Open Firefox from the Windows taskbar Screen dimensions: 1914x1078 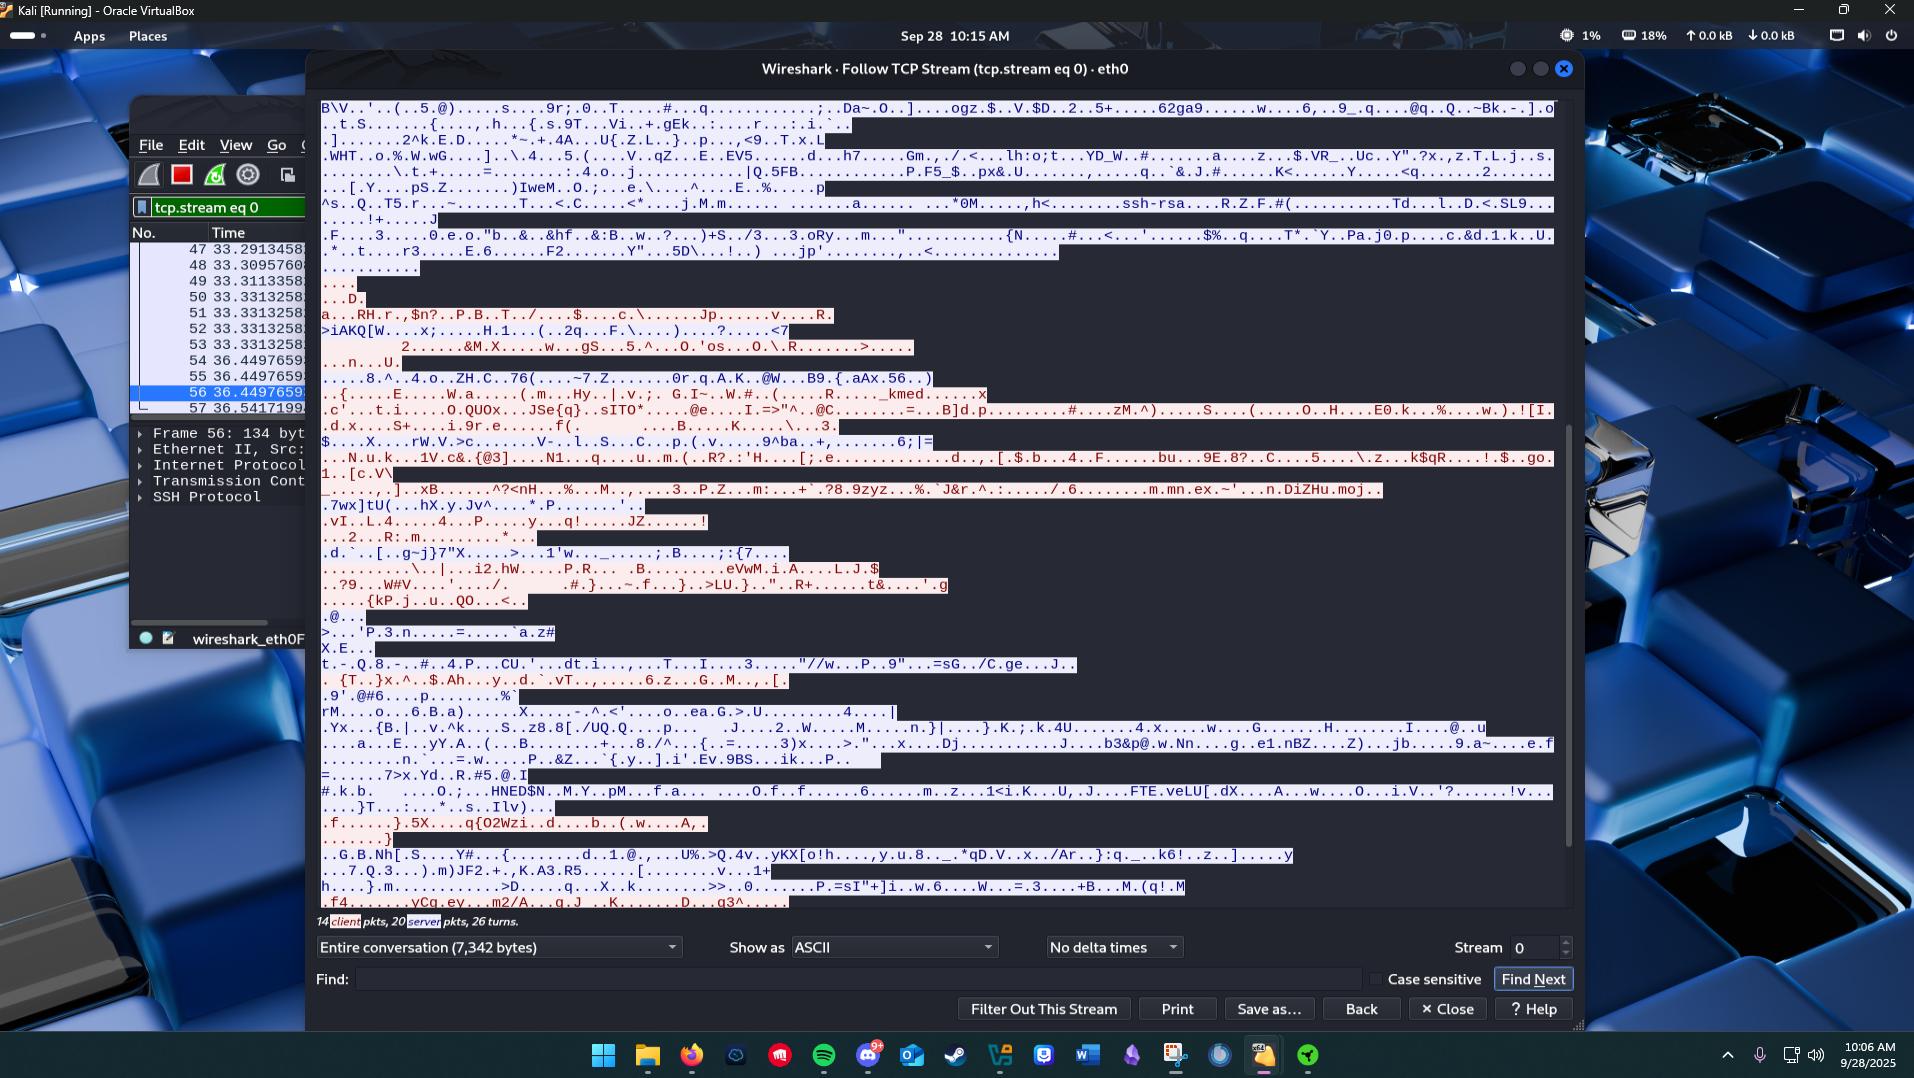coord(692,1055)
